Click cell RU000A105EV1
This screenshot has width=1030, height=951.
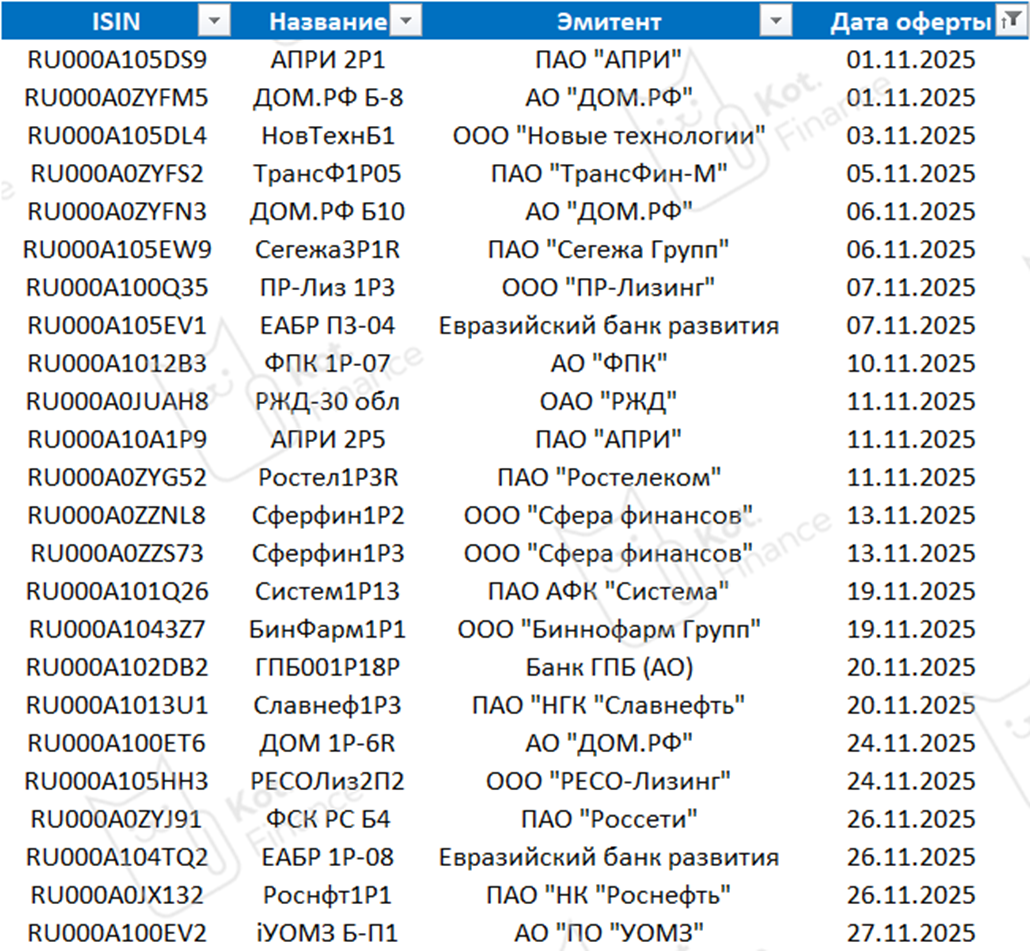(117, 326)
